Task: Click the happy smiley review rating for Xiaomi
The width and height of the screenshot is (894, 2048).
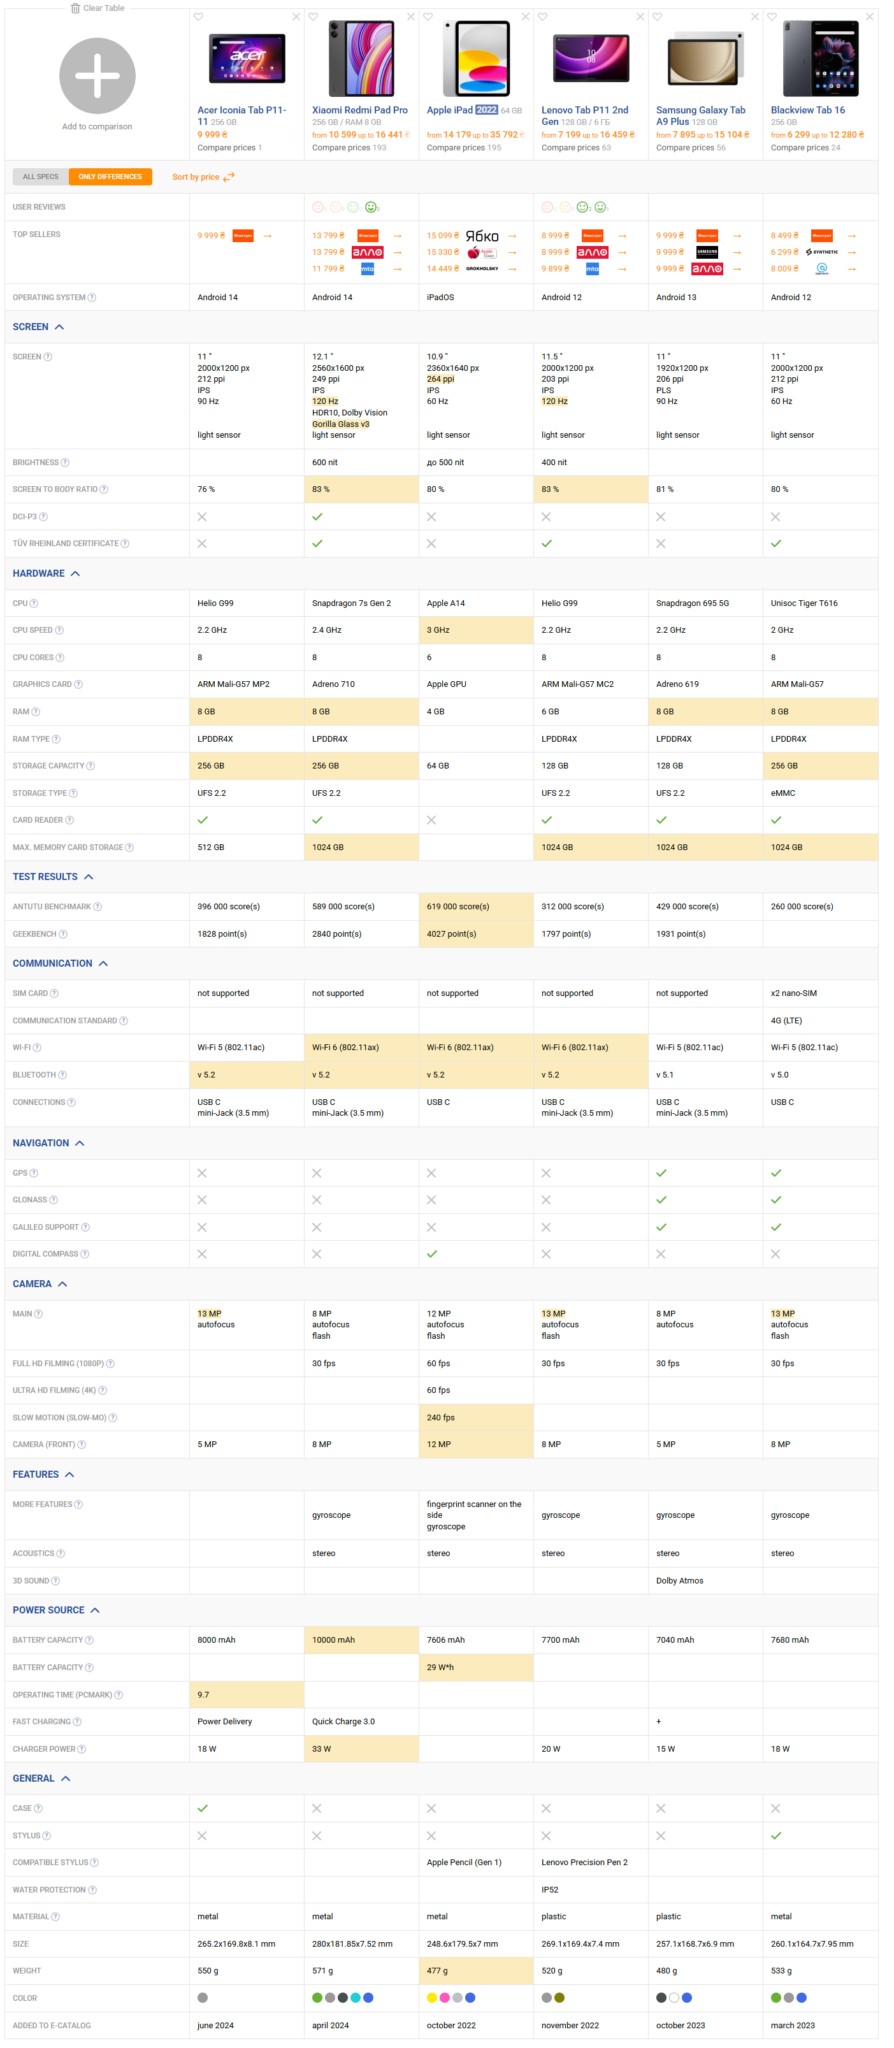Action: click(x=371, y=208)
